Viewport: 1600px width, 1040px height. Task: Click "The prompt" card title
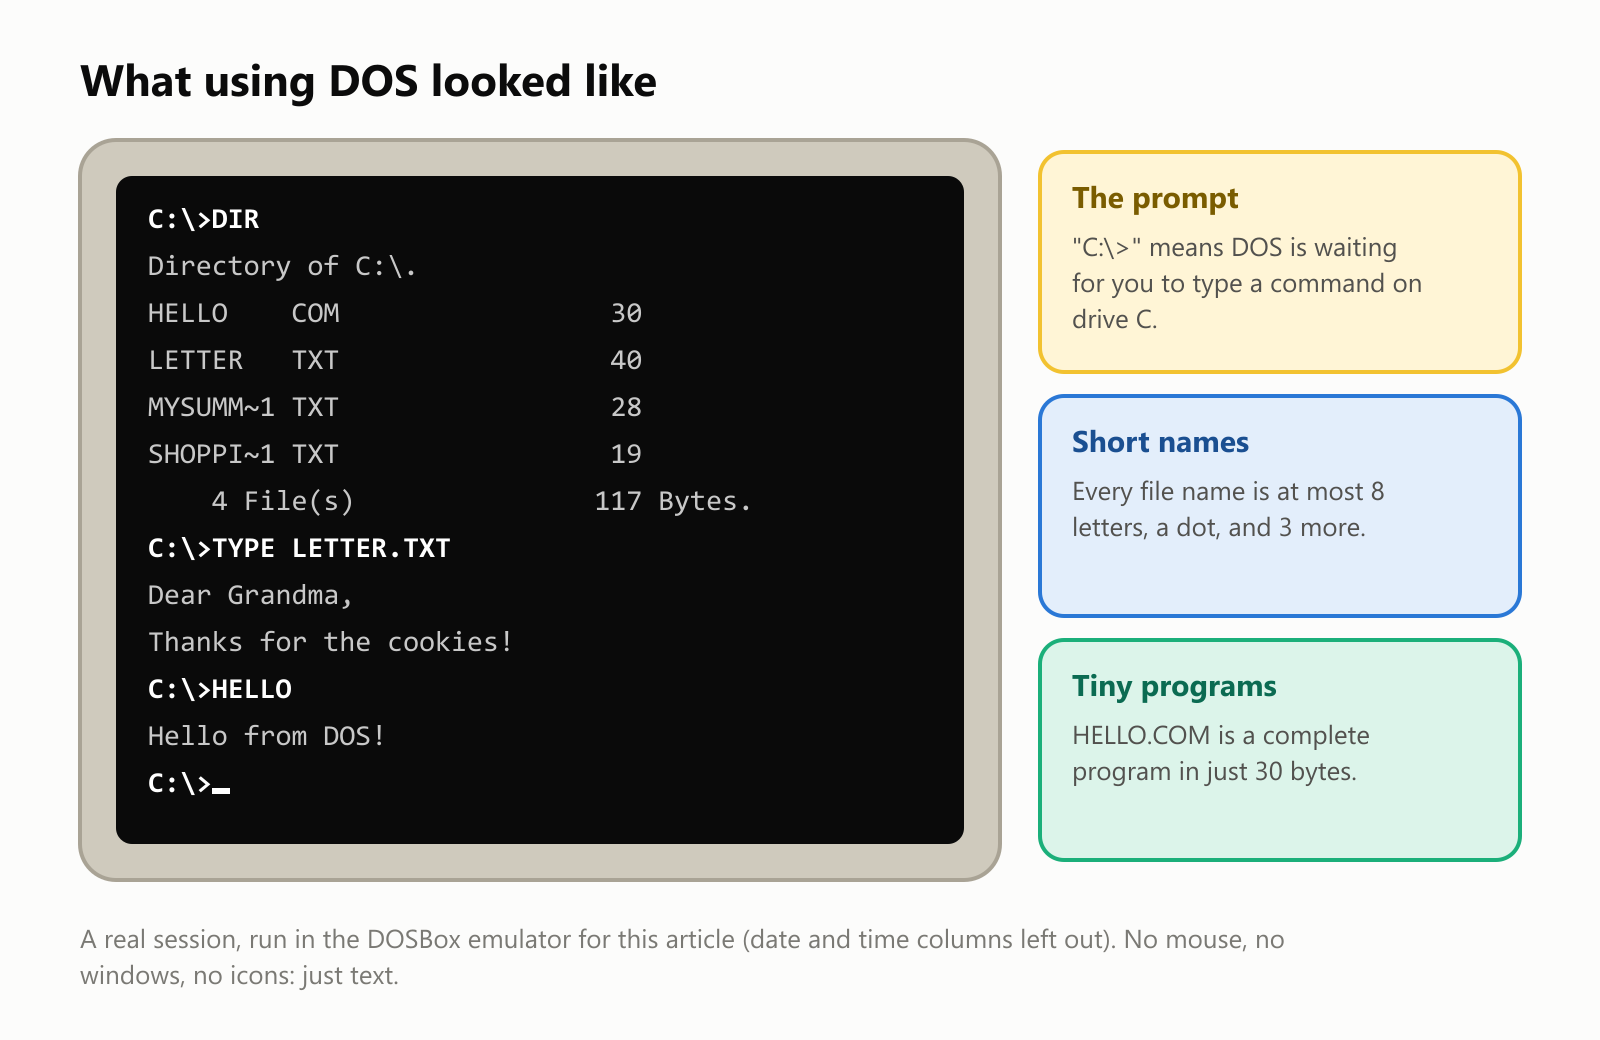[x=1155, y=198]
